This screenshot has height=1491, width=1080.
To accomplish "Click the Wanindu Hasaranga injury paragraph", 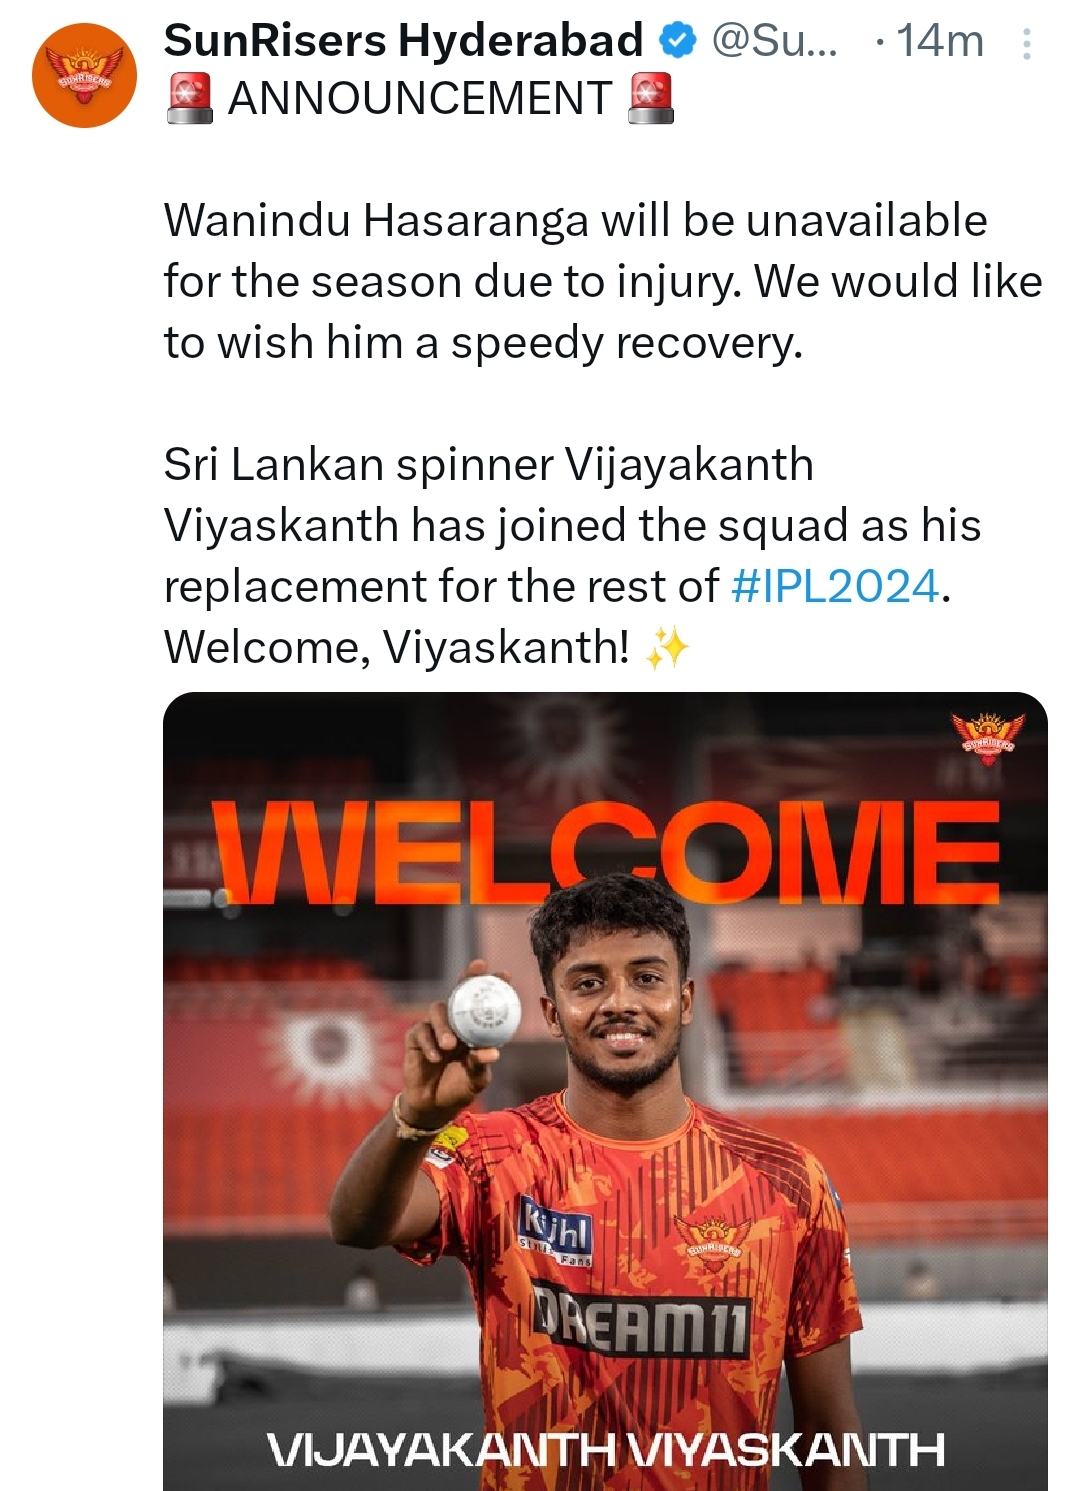I will click(603, 281).
